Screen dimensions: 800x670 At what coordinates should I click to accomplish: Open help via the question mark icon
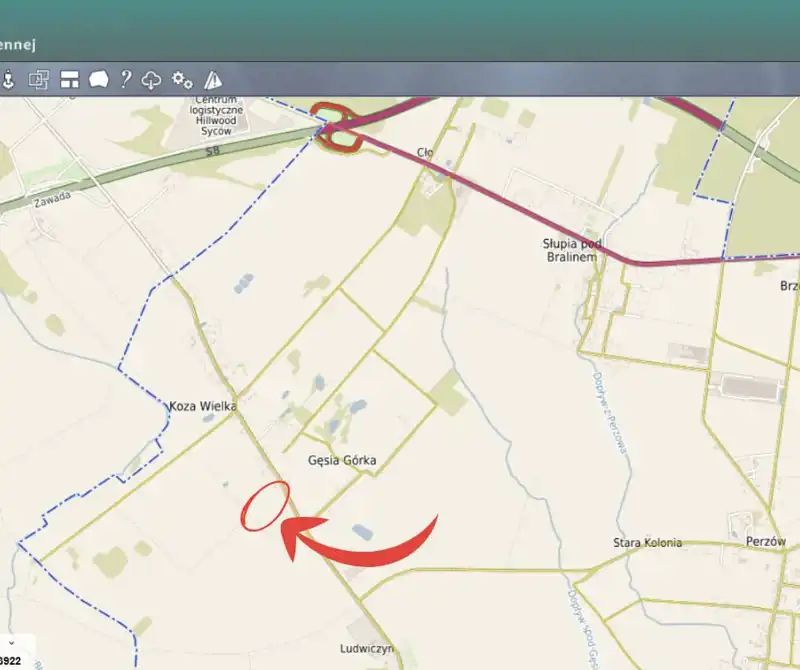tap(125, 80)
